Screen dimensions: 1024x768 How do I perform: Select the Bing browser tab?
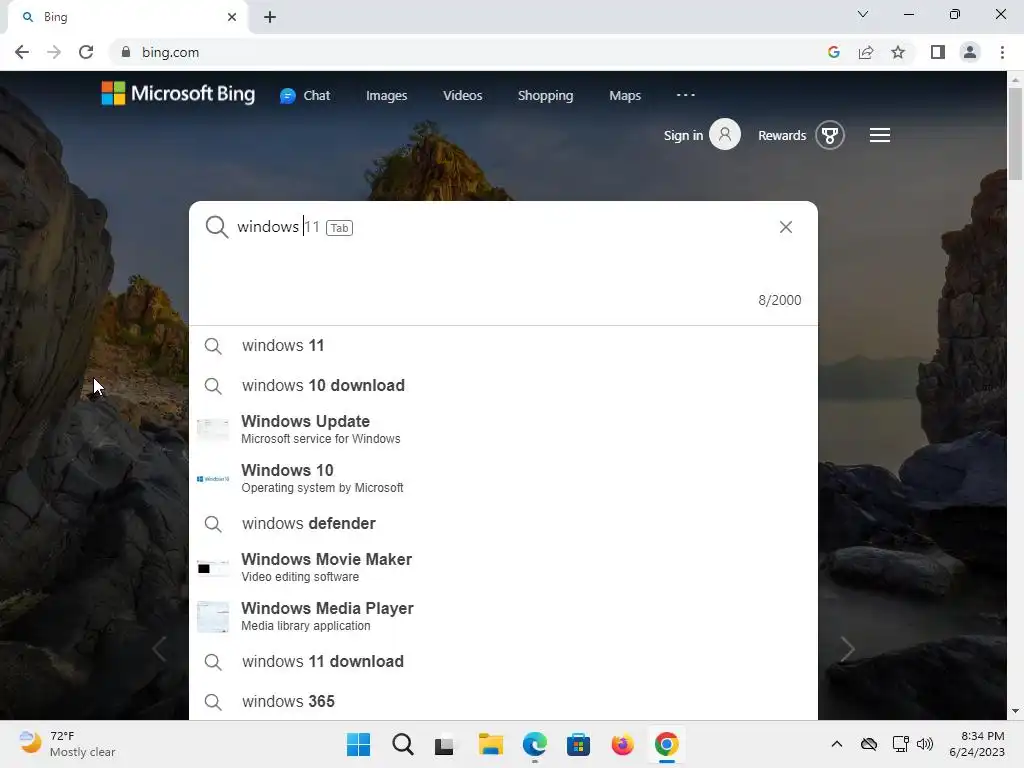click(127, 17)
